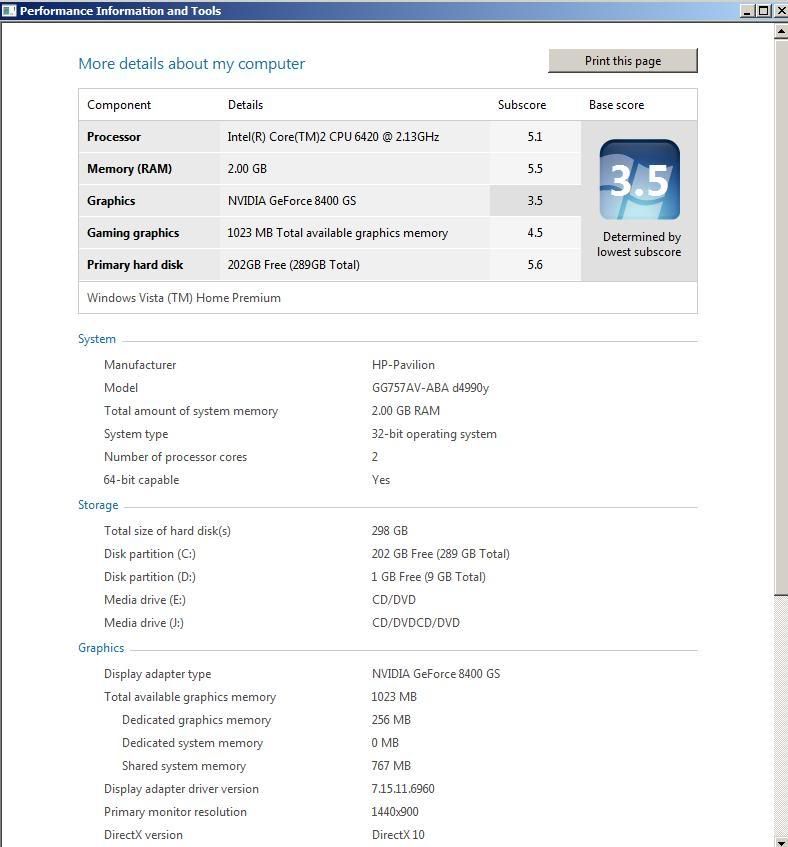Image resolution: width=788 pixels, height=847 pixels.
Task: Click the Print this page button
Action: 623,61
